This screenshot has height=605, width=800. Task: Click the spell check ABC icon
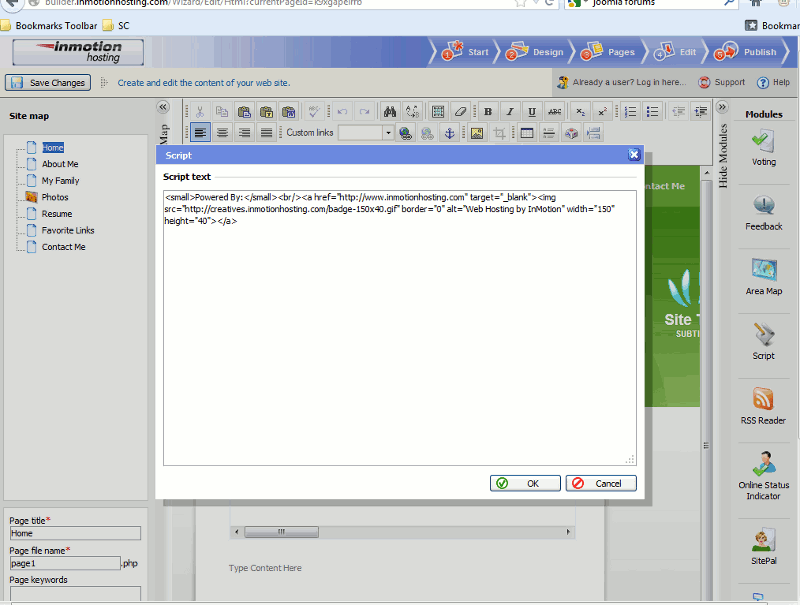point(314,112)
